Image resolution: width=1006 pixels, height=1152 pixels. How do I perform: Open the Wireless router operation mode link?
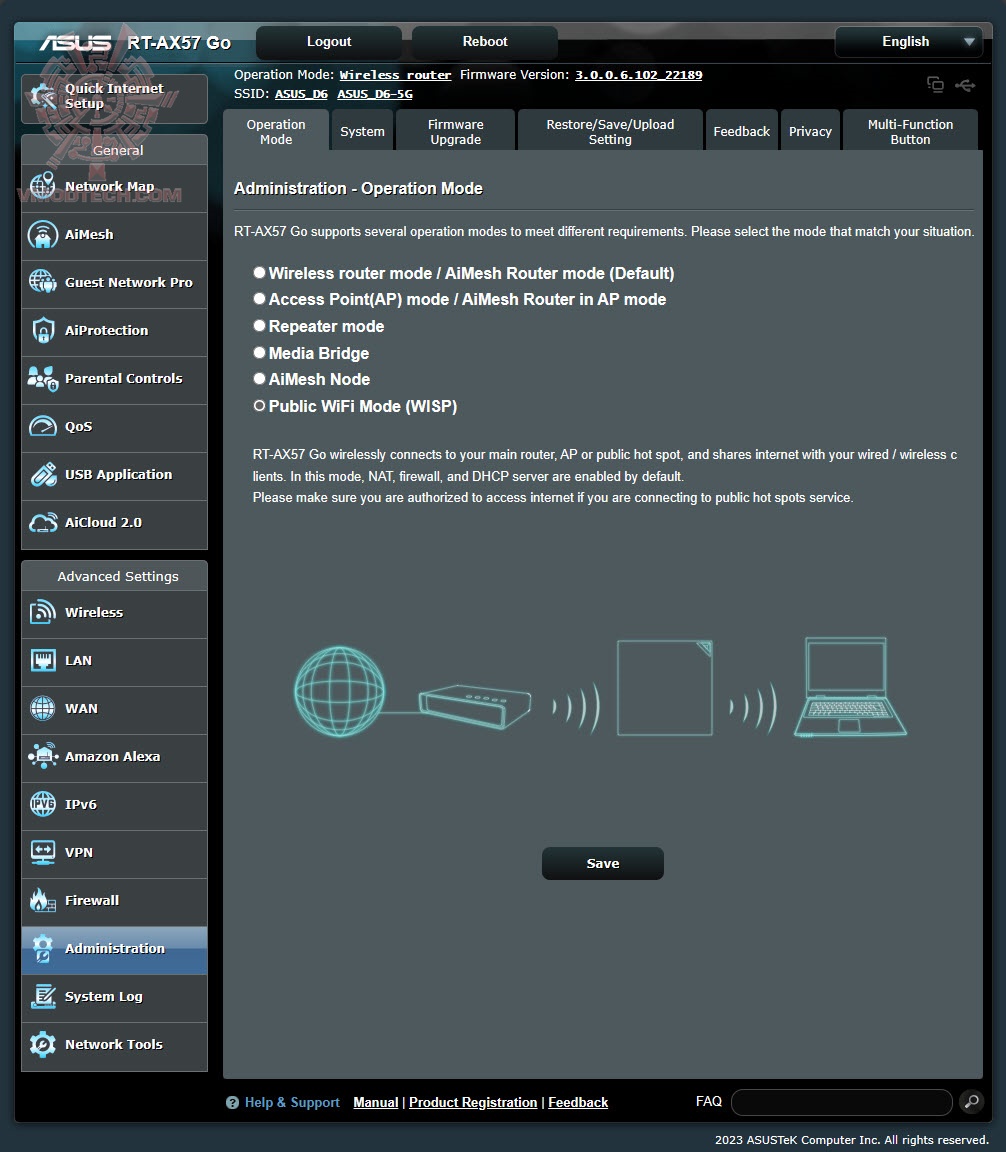pos(395,75)
